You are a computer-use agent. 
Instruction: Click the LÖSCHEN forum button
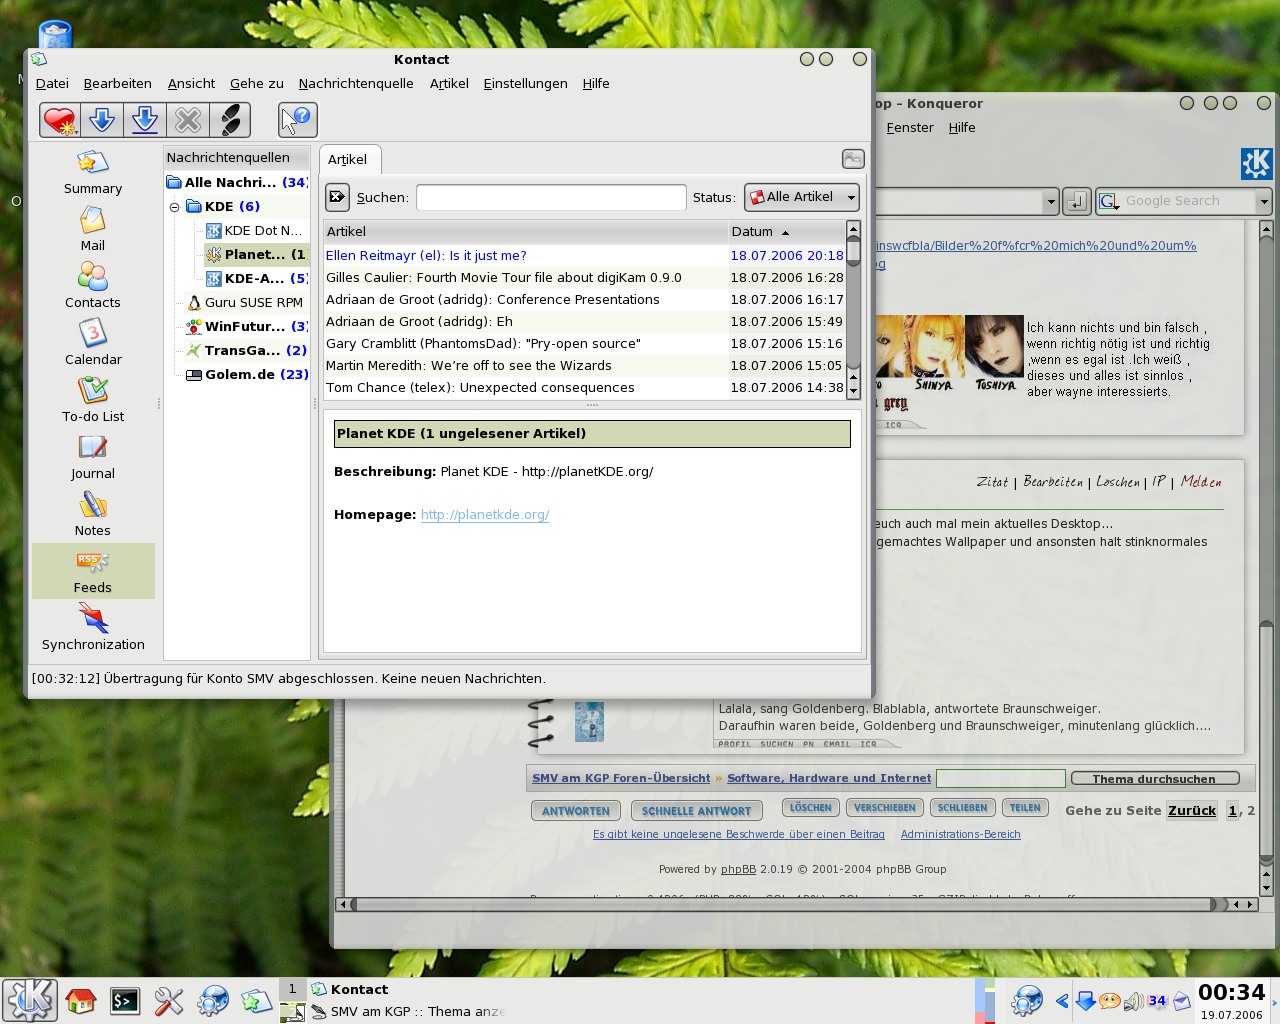coord(810,807)
